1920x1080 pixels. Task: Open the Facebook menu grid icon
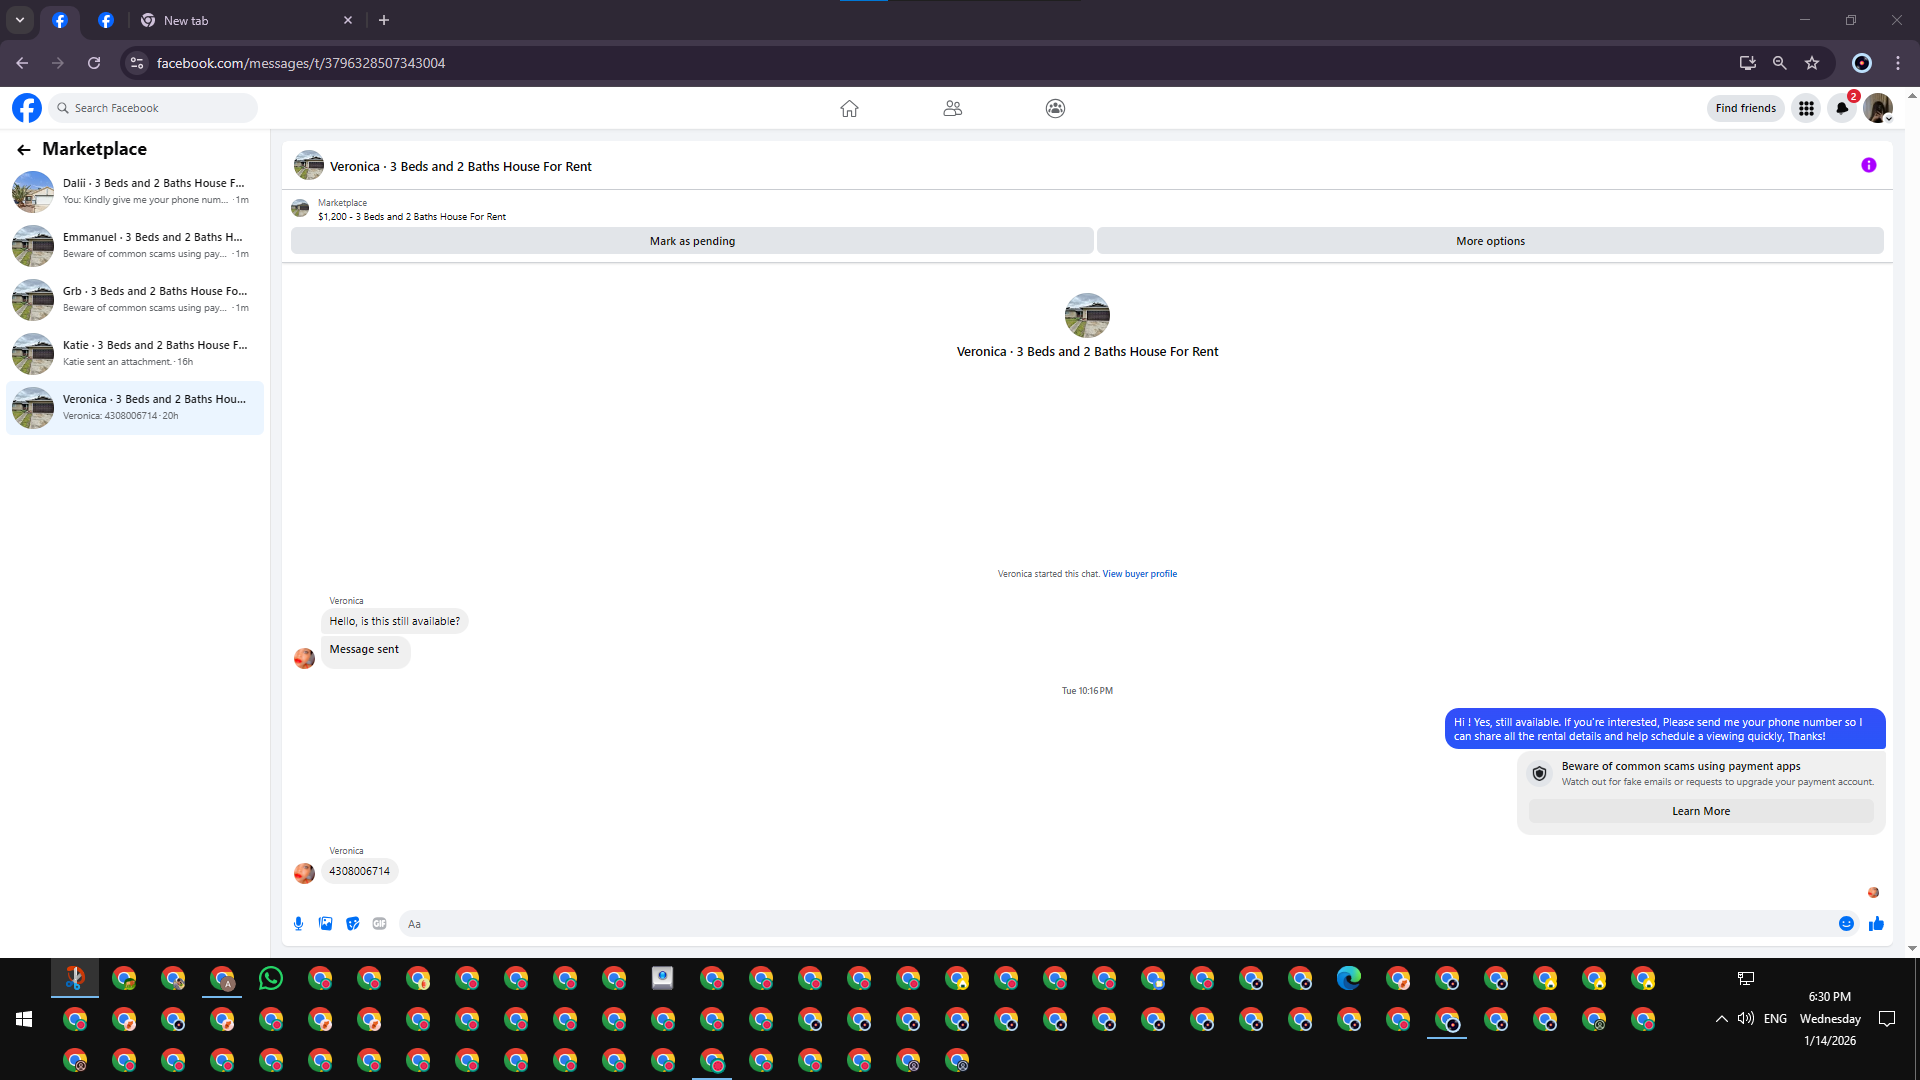1806,108
